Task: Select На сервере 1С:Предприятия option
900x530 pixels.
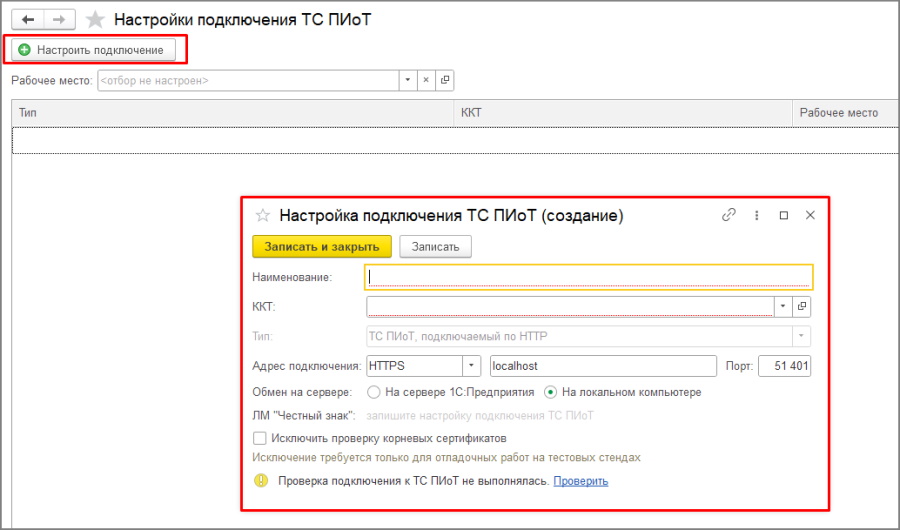Action: [x=374, y=392]
